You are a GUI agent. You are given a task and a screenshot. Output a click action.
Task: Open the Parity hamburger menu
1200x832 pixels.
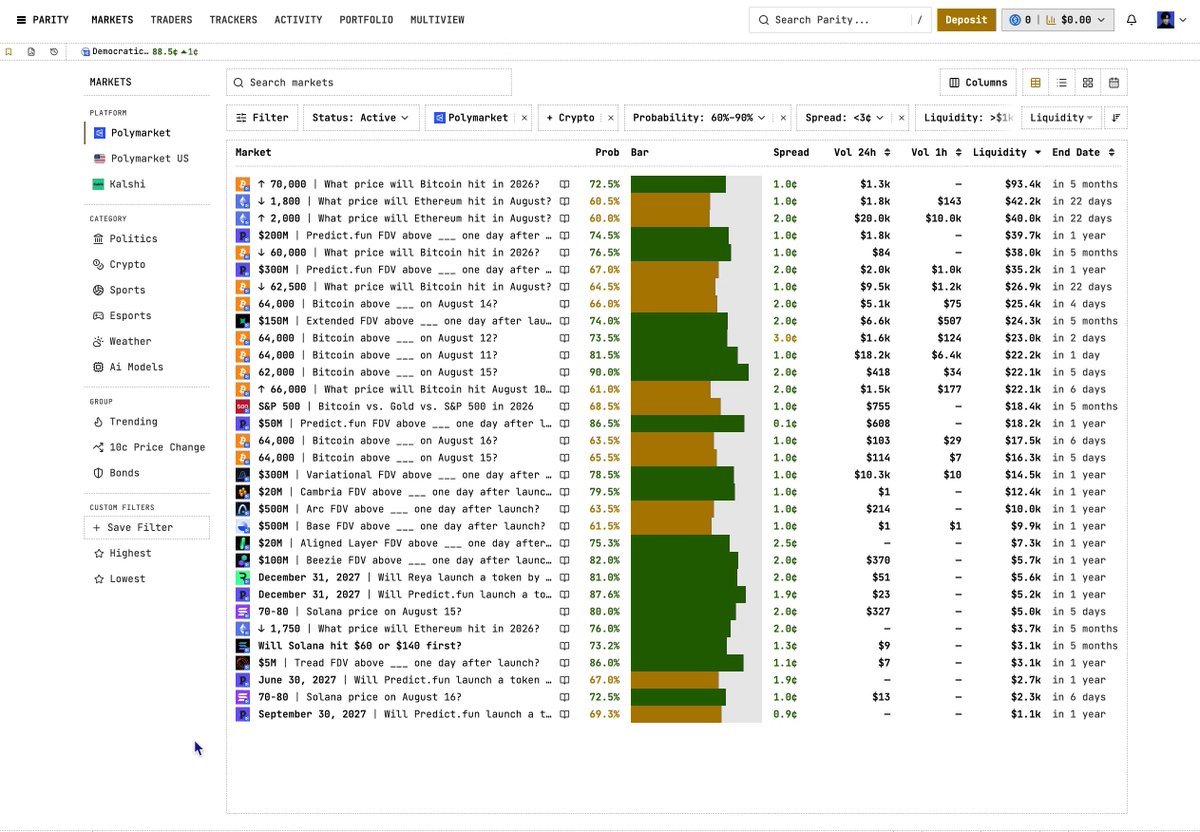(21, 20)
